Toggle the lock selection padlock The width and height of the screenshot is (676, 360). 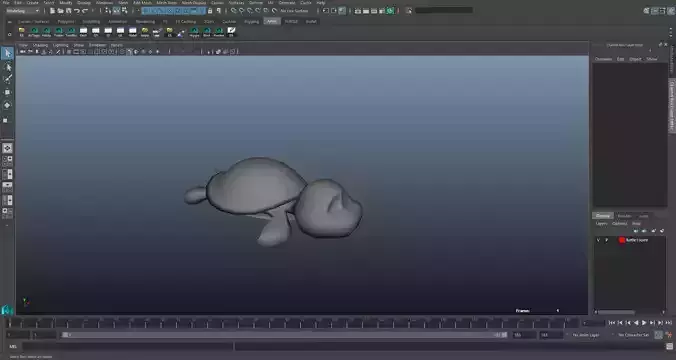click(210, 11)
